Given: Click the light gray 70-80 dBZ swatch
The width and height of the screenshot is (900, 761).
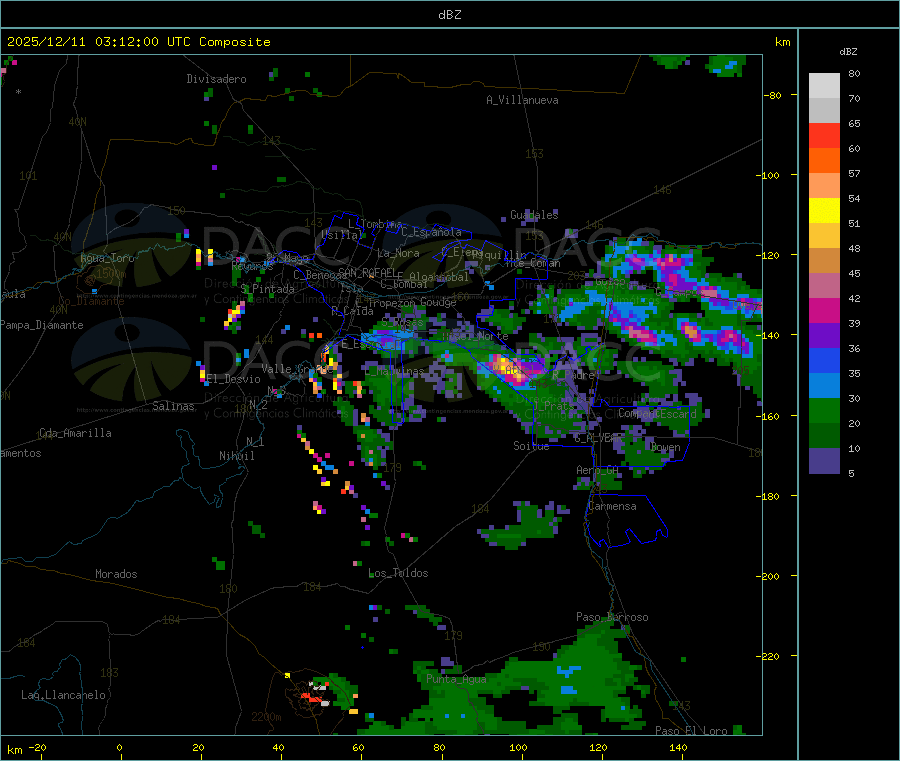Looking at the screenshot, I should coord(824,86).
